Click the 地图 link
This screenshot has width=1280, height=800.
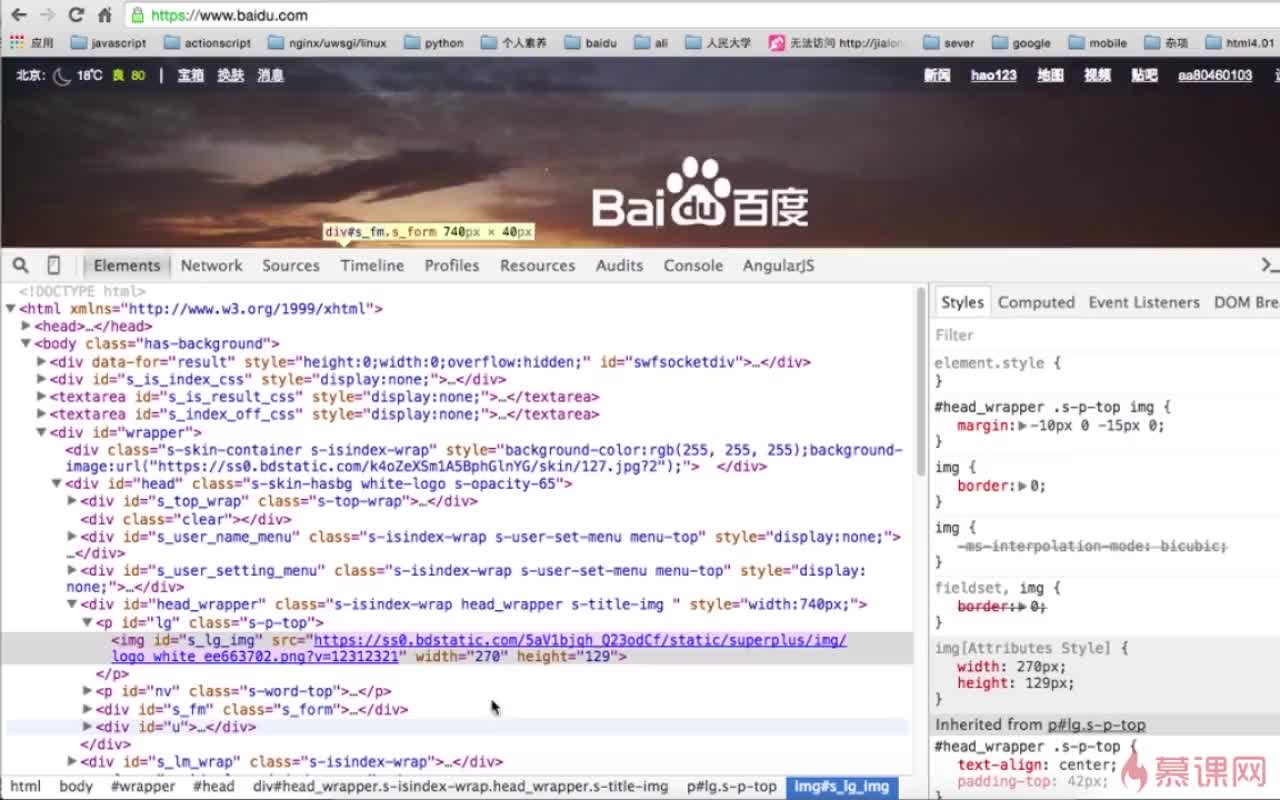[x=1050, y=75]
